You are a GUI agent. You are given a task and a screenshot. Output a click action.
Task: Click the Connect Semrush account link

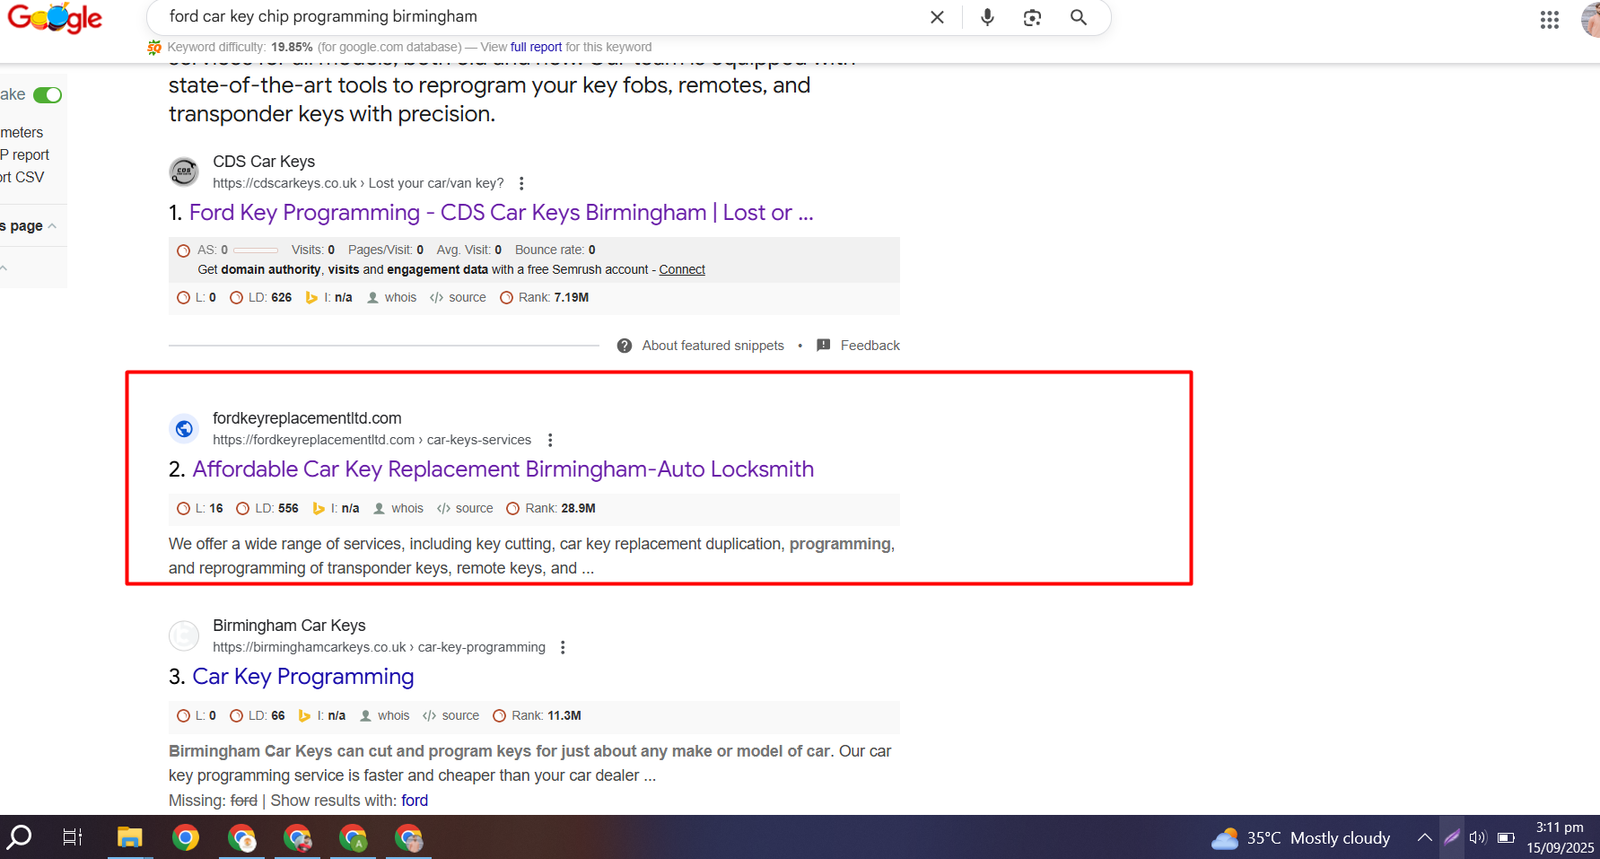click(682, 270)
